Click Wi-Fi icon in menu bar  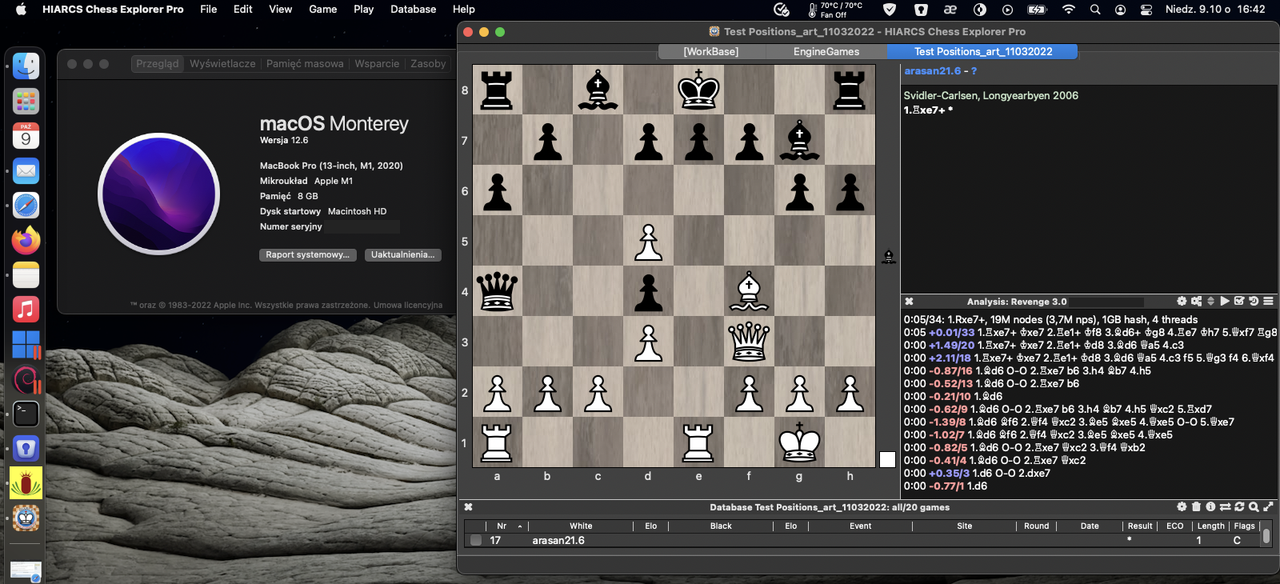coord(1068,9)
